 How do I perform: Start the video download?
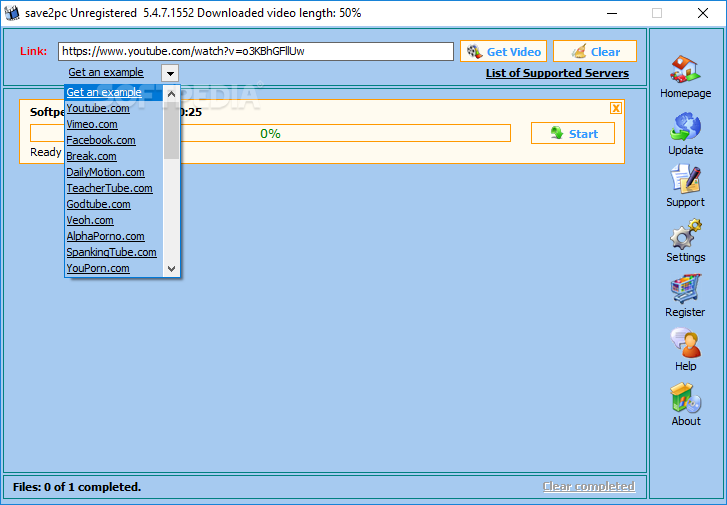point(573,134)
